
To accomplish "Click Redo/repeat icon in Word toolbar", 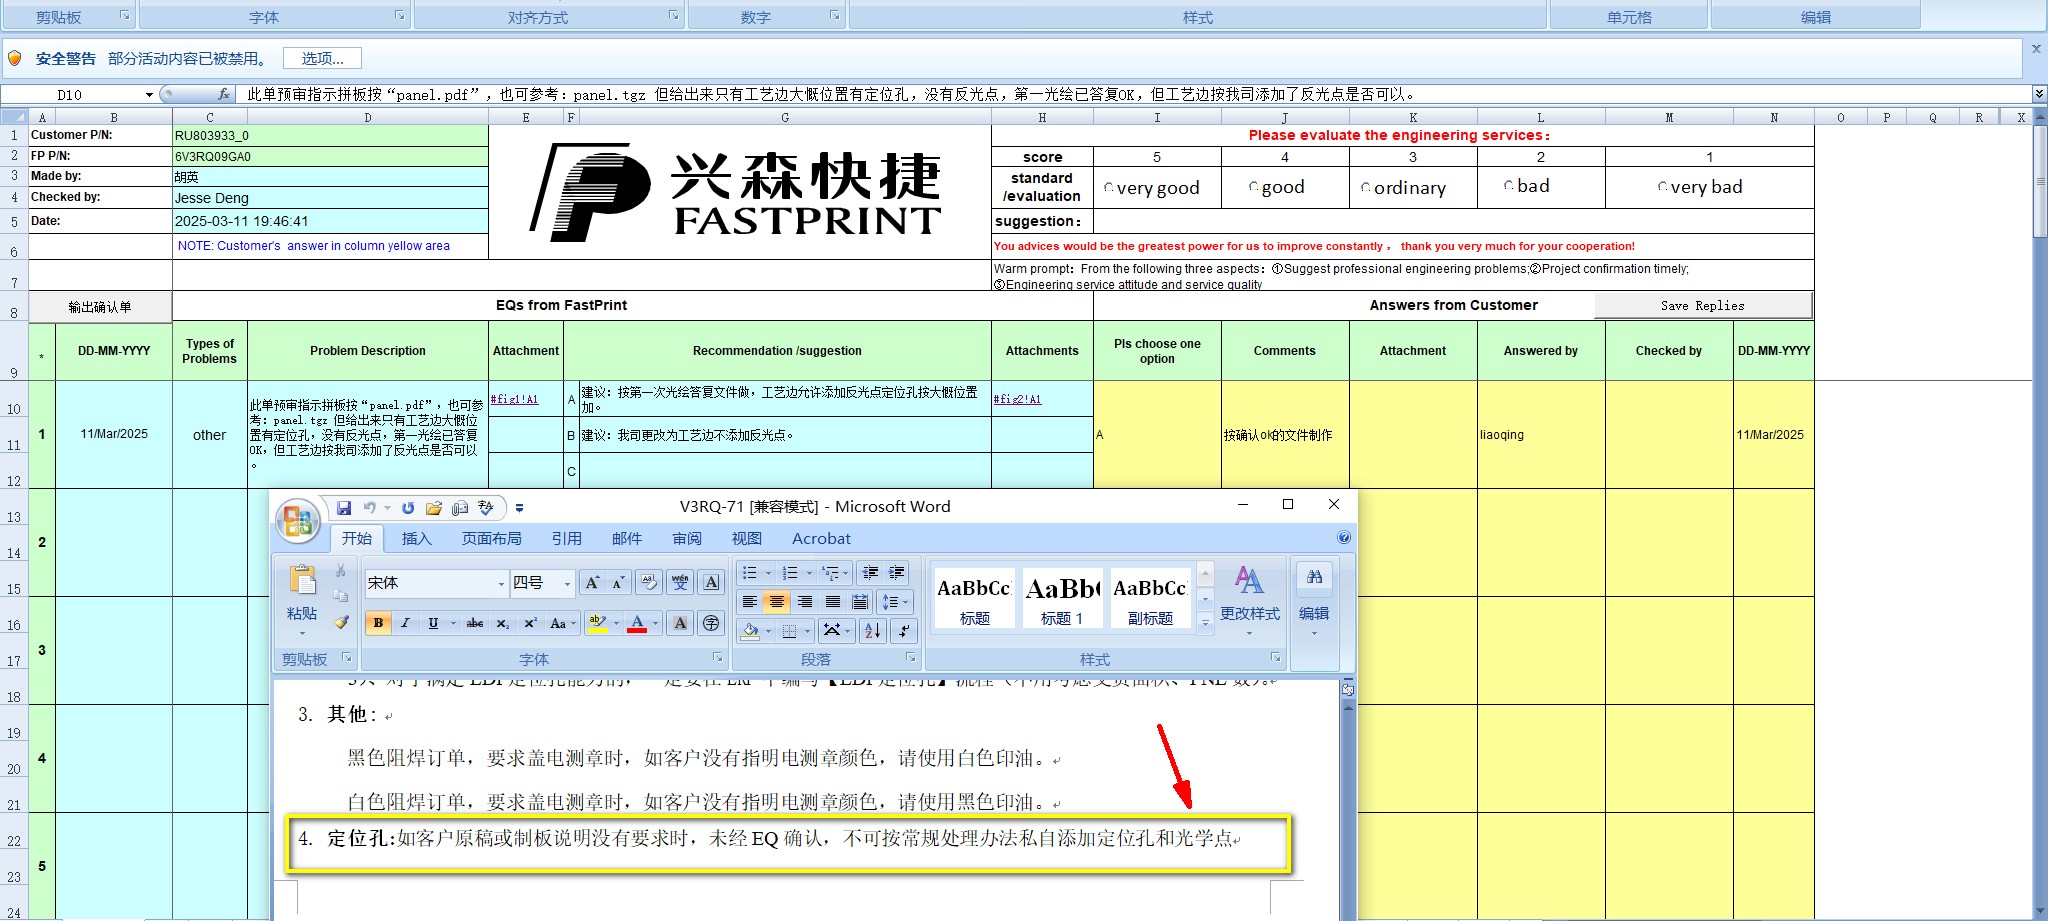I will pyautogui.click(x=408, y=508).
